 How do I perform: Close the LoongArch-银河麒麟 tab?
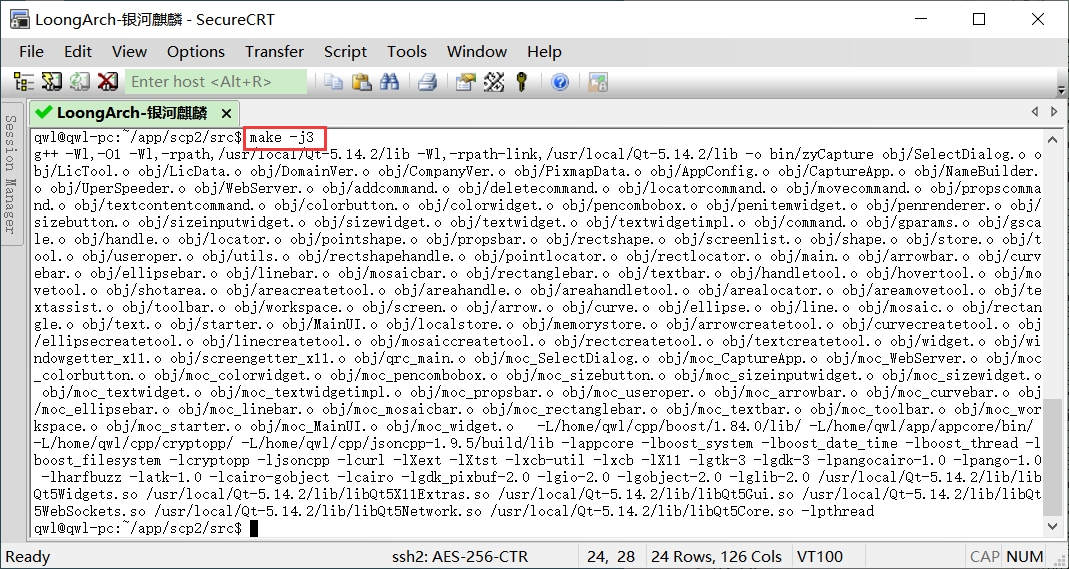coord(226,113)
